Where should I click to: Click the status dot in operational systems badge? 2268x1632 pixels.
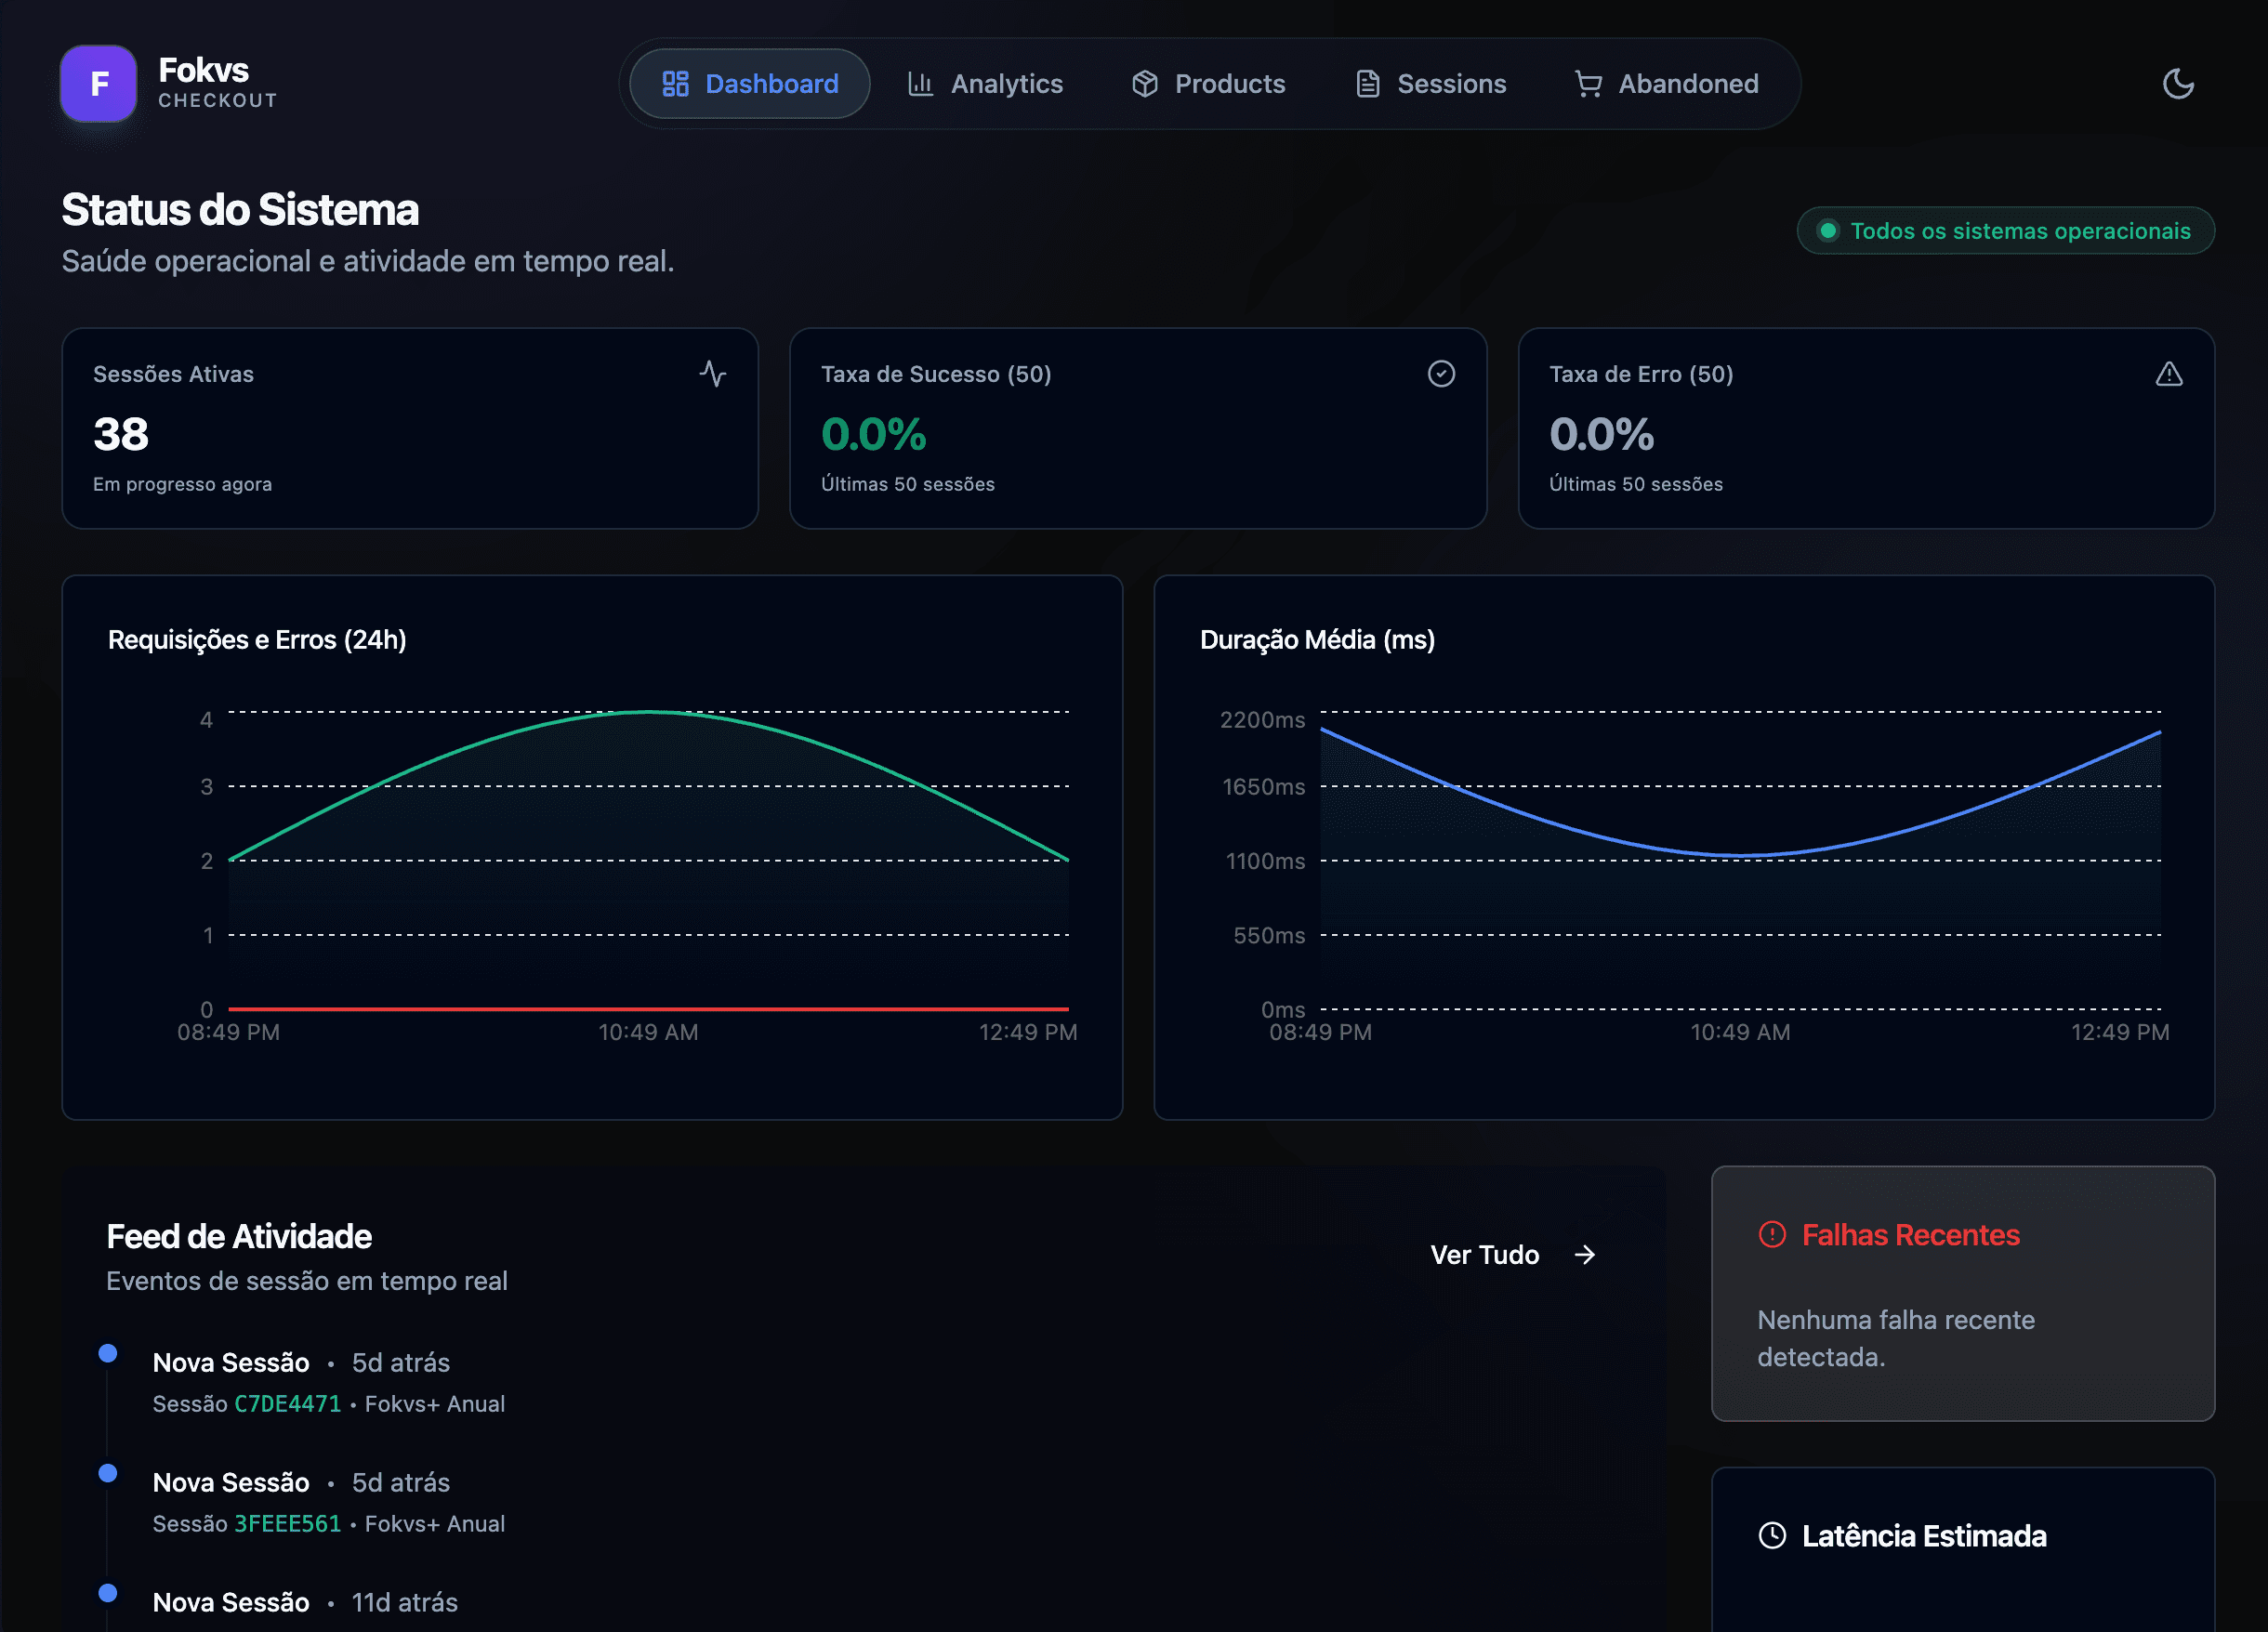[1830, 230]
